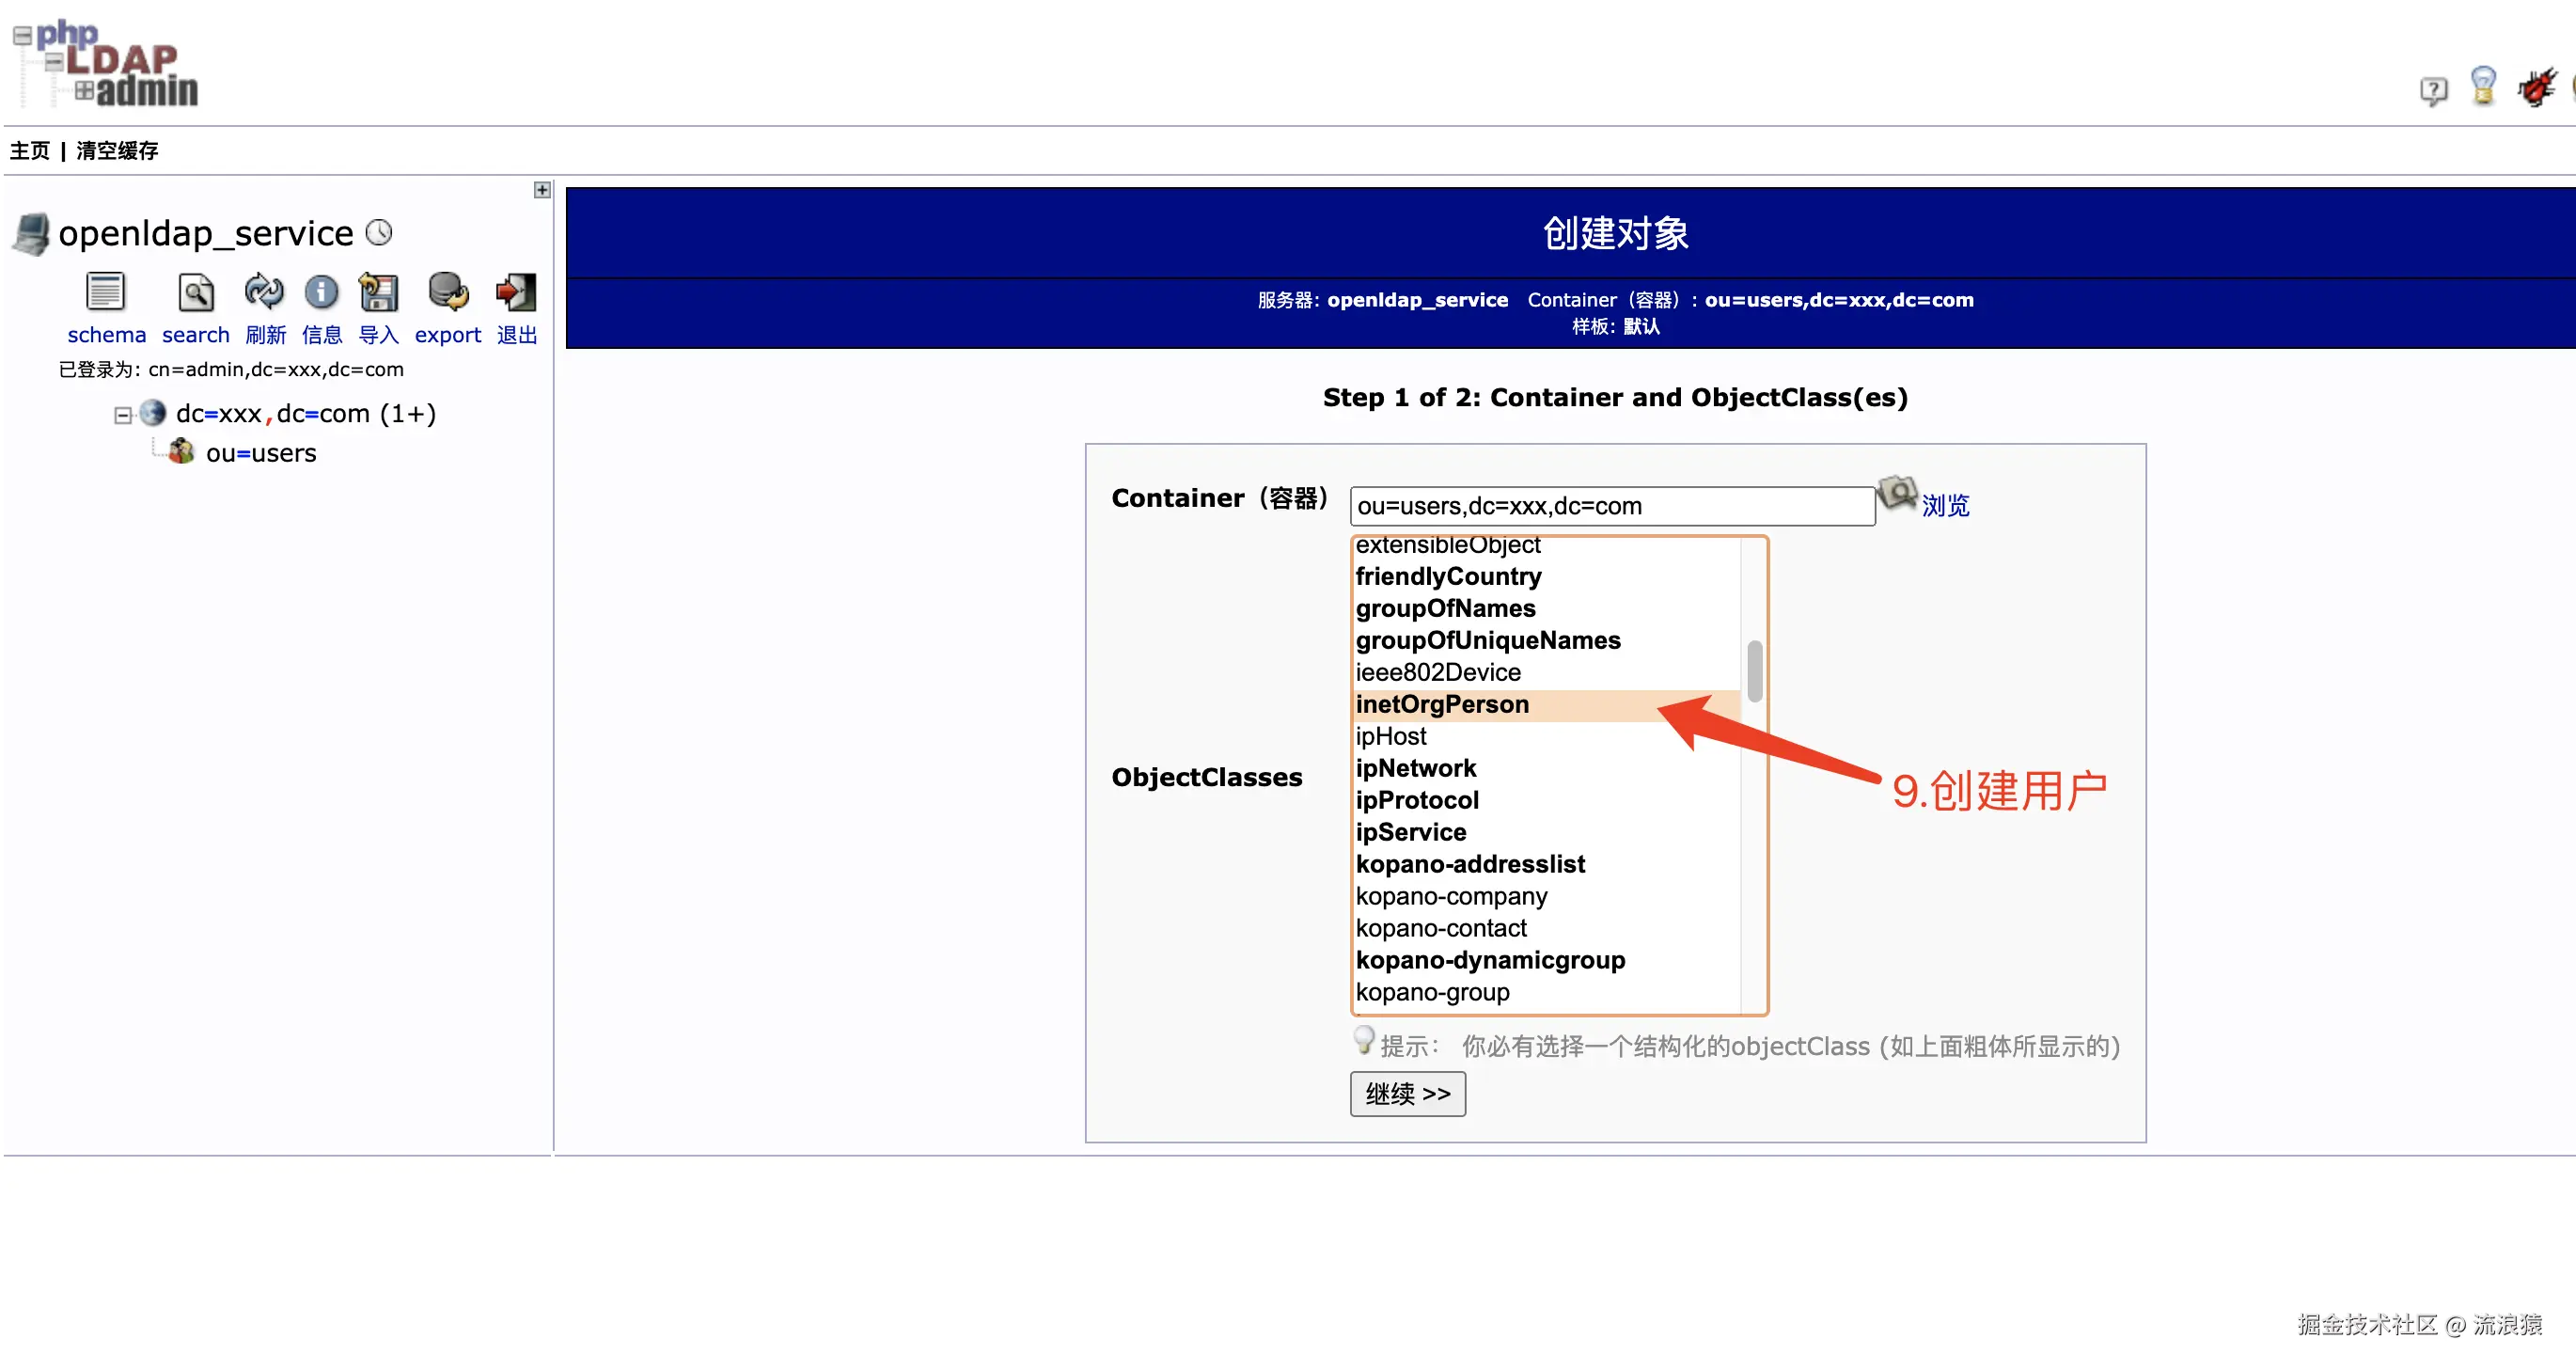Collapse the dc=xxx,dc=com tree node
Image resolution: width=2576 pixels, height=1371 pixels.
[122, 415]
